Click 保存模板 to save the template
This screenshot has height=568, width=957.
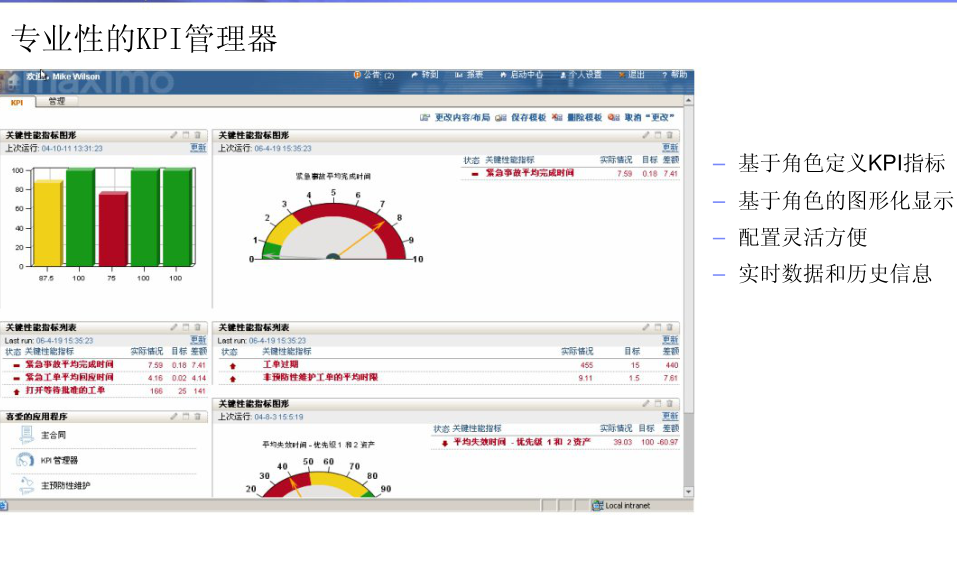pos(528,118)
